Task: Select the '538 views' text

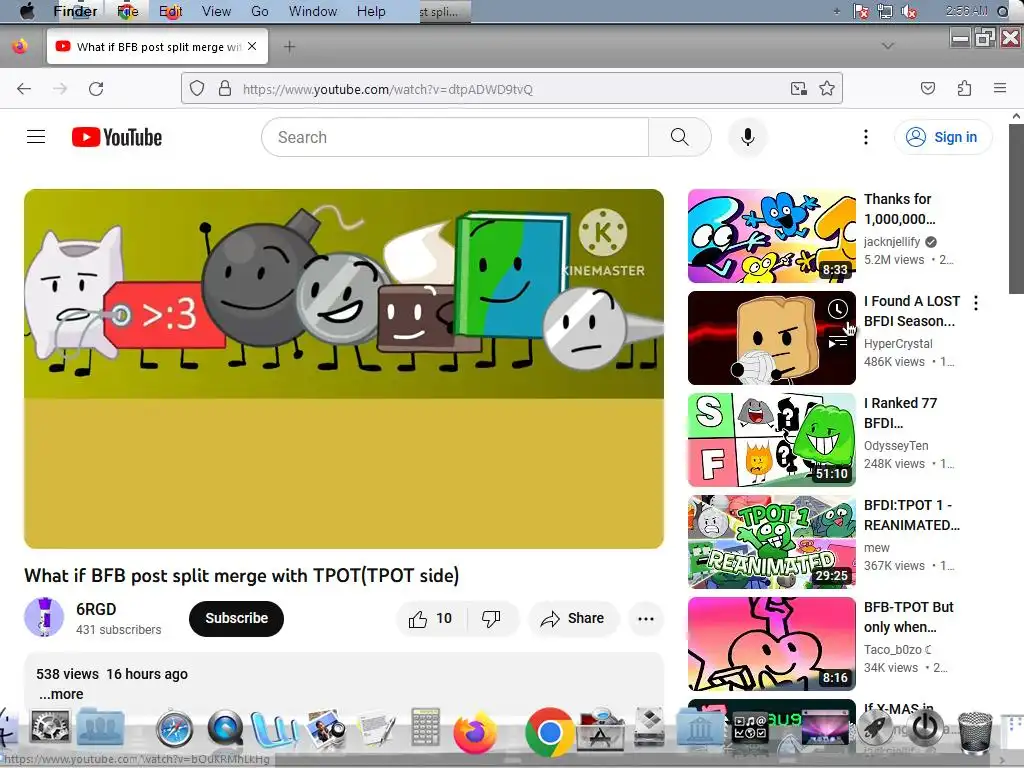Action: tap(67, 674)
